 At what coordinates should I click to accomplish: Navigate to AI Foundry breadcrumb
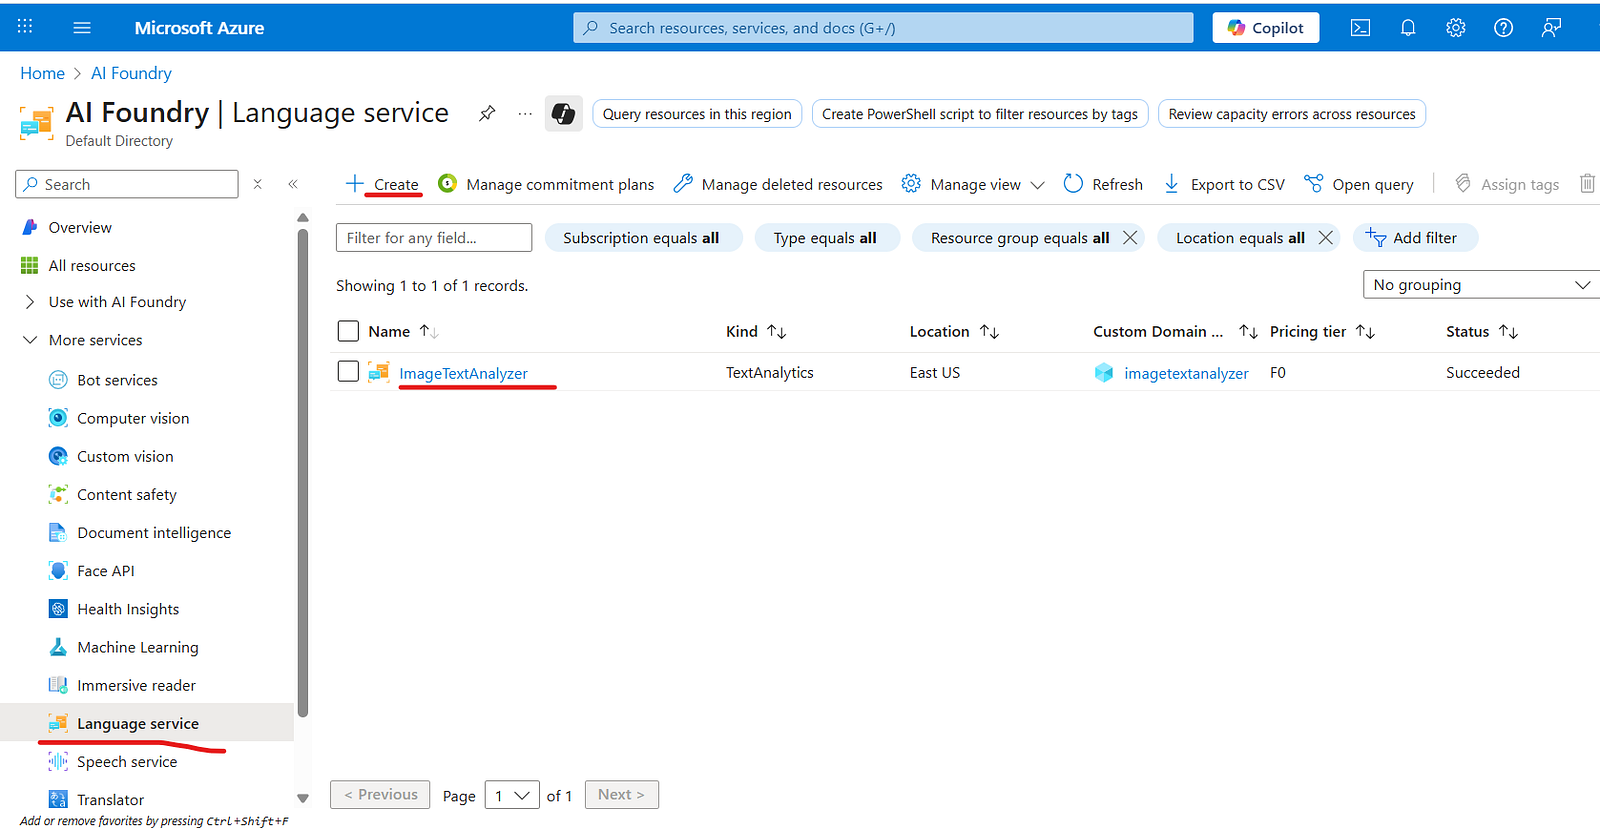click(x=131, y=73)
